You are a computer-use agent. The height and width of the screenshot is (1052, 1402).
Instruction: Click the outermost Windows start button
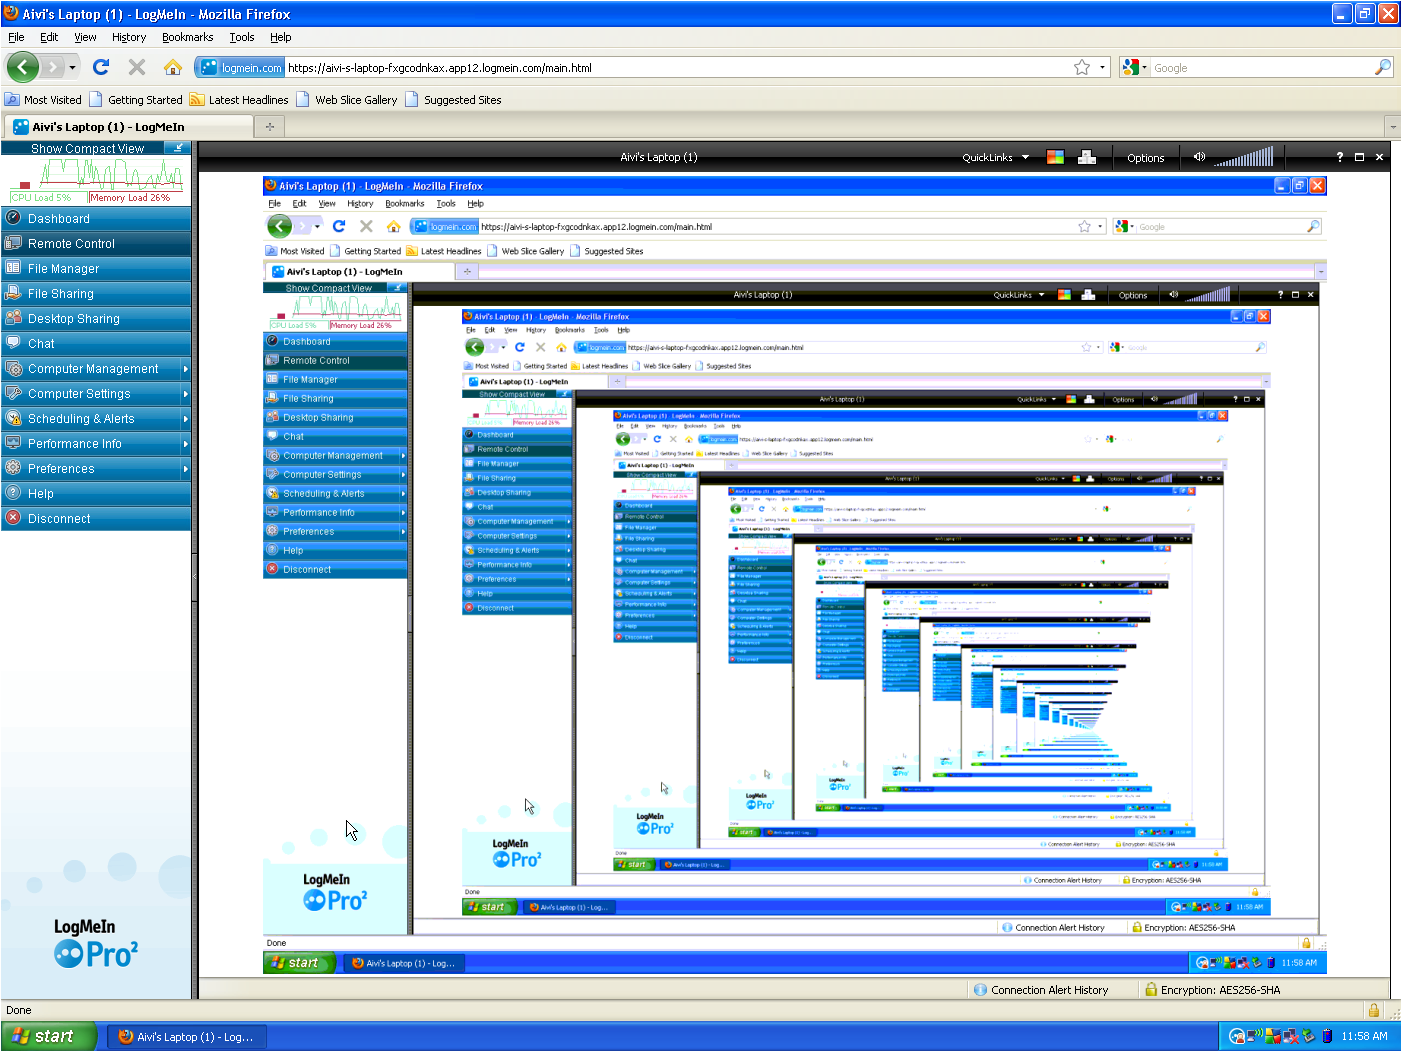tap(49, 1037)
